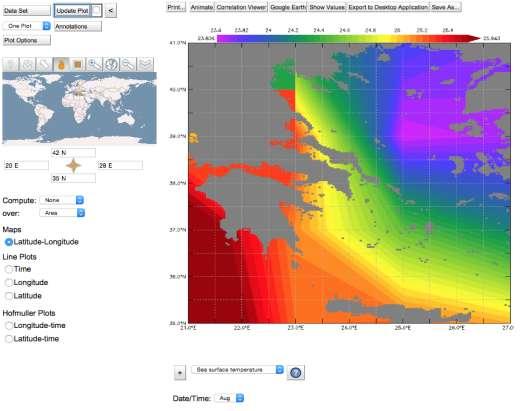Click the 'Maps' heading text
The width and height of the screenshot is (524, 411).
(12, 229)
